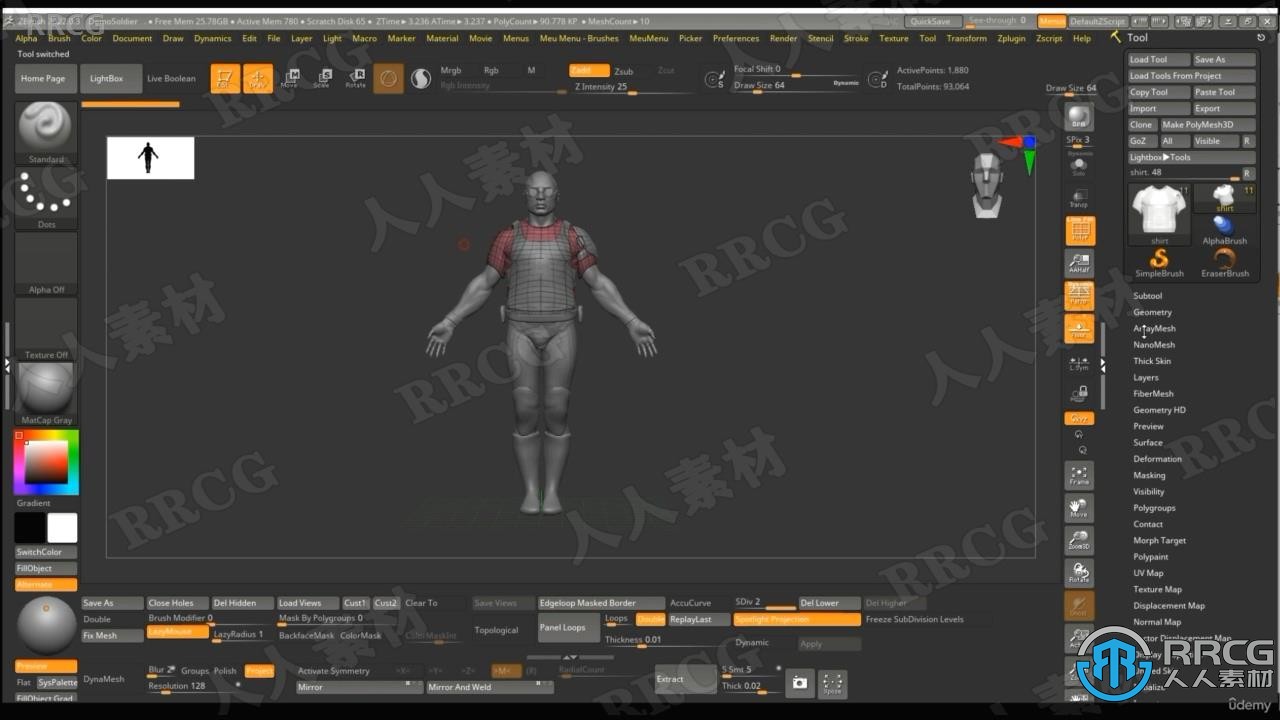Click the BPR render icon
Viewport: 1280px width, 720px height.
click(x=1079, y=117)
